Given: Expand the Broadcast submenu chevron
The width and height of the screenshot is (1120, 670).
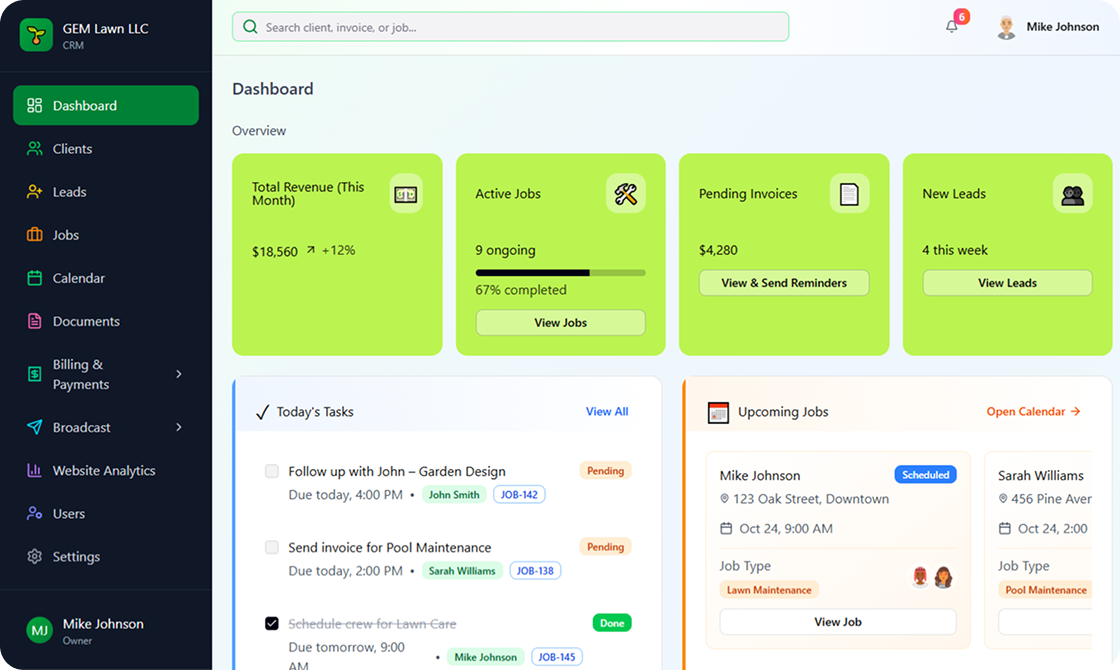Looking at the screenshot, I should (179, 427).
